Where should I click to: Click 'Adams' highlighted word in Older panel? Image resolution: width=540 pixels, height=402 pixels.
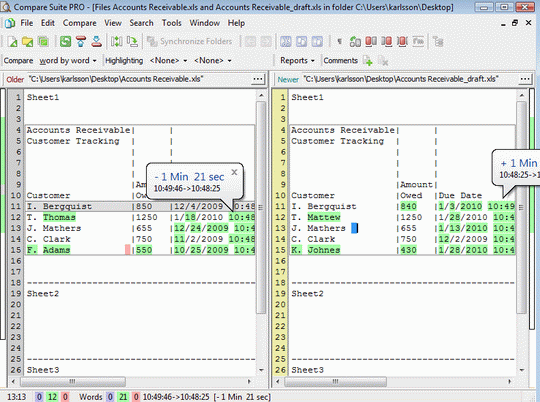[x=56, y=250]
